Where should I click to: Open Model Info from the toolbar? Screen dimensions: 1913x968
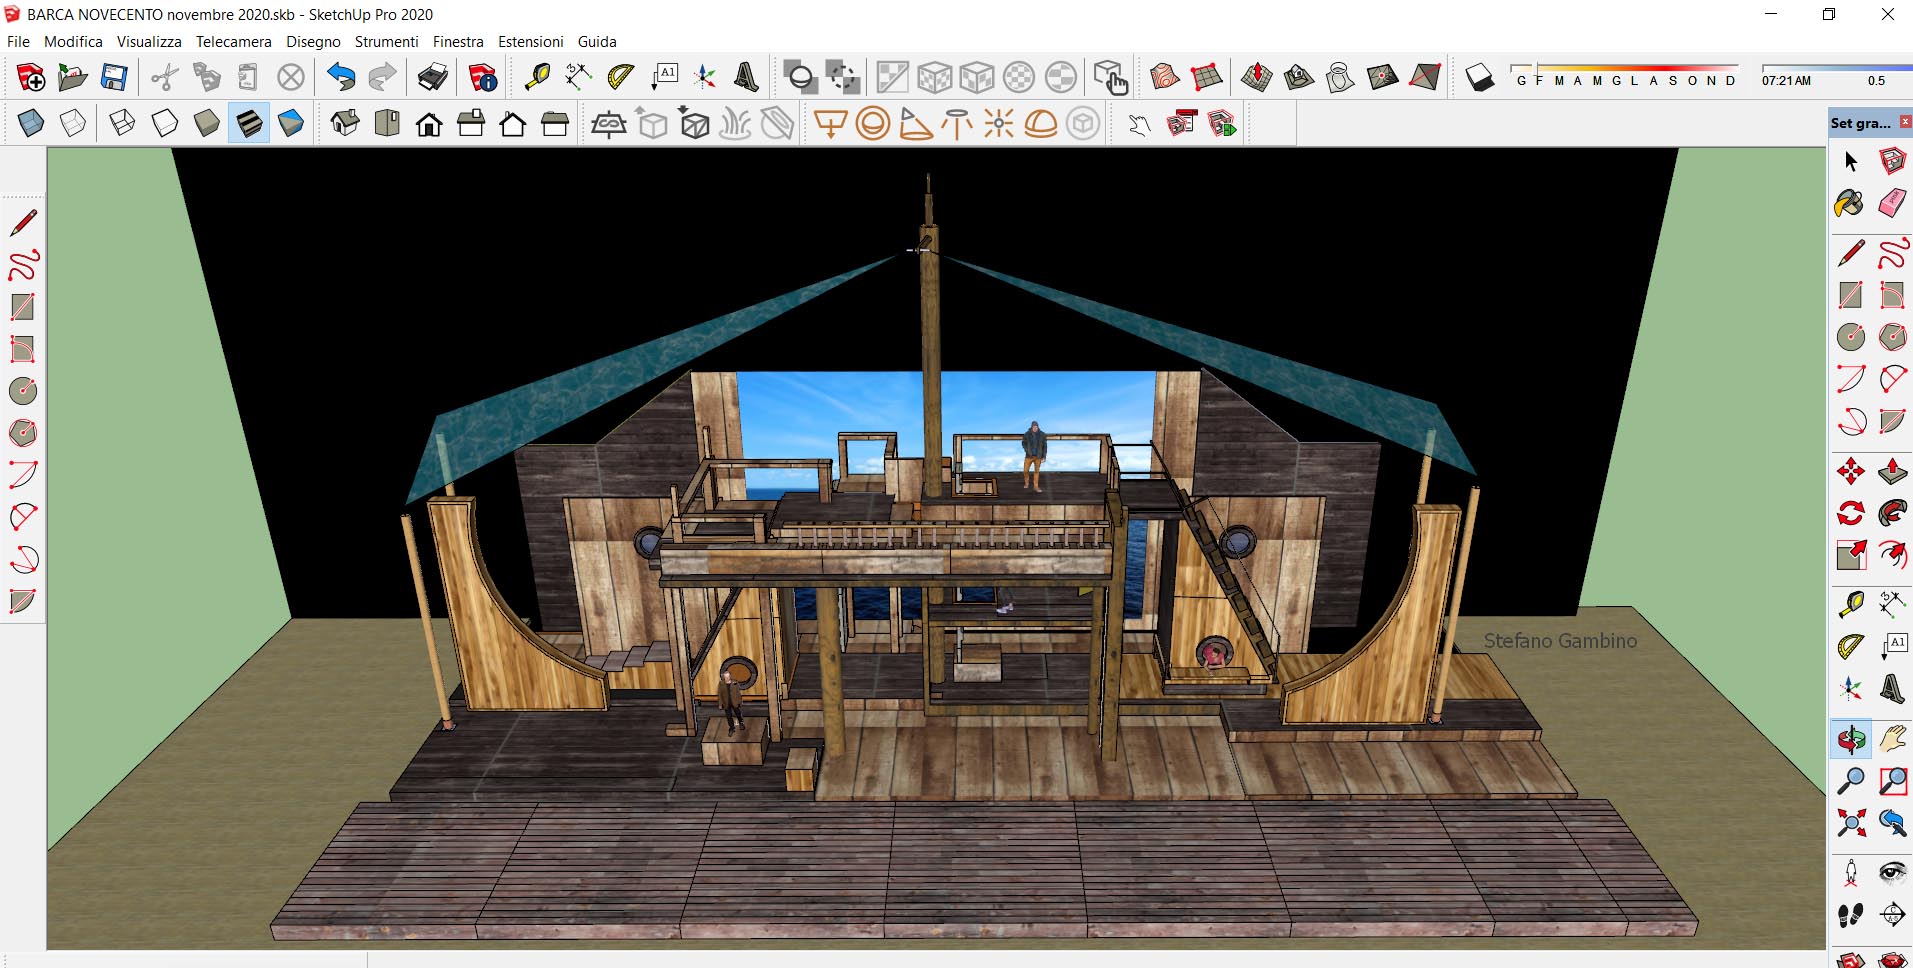click(x=483, y=77)
